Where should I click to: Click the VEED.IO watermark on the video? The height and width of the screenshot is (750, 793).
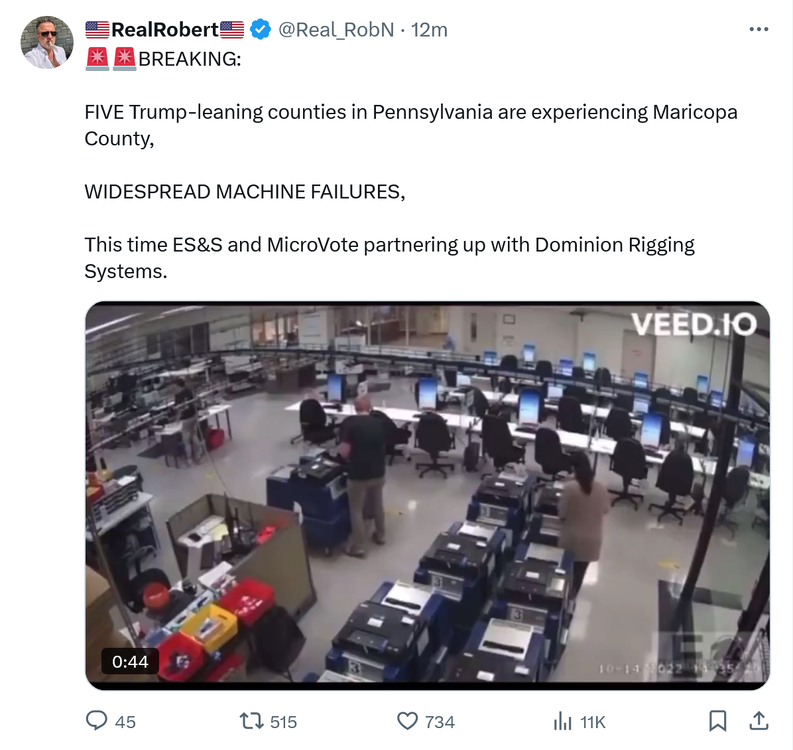click(694, 324)
